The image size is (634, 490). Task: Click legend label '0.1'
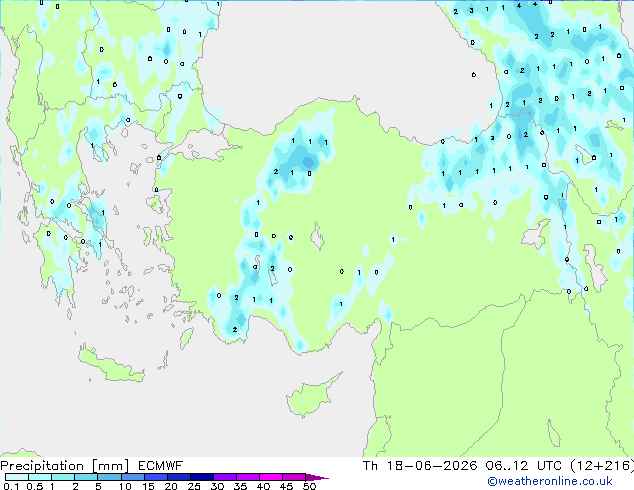12,486
